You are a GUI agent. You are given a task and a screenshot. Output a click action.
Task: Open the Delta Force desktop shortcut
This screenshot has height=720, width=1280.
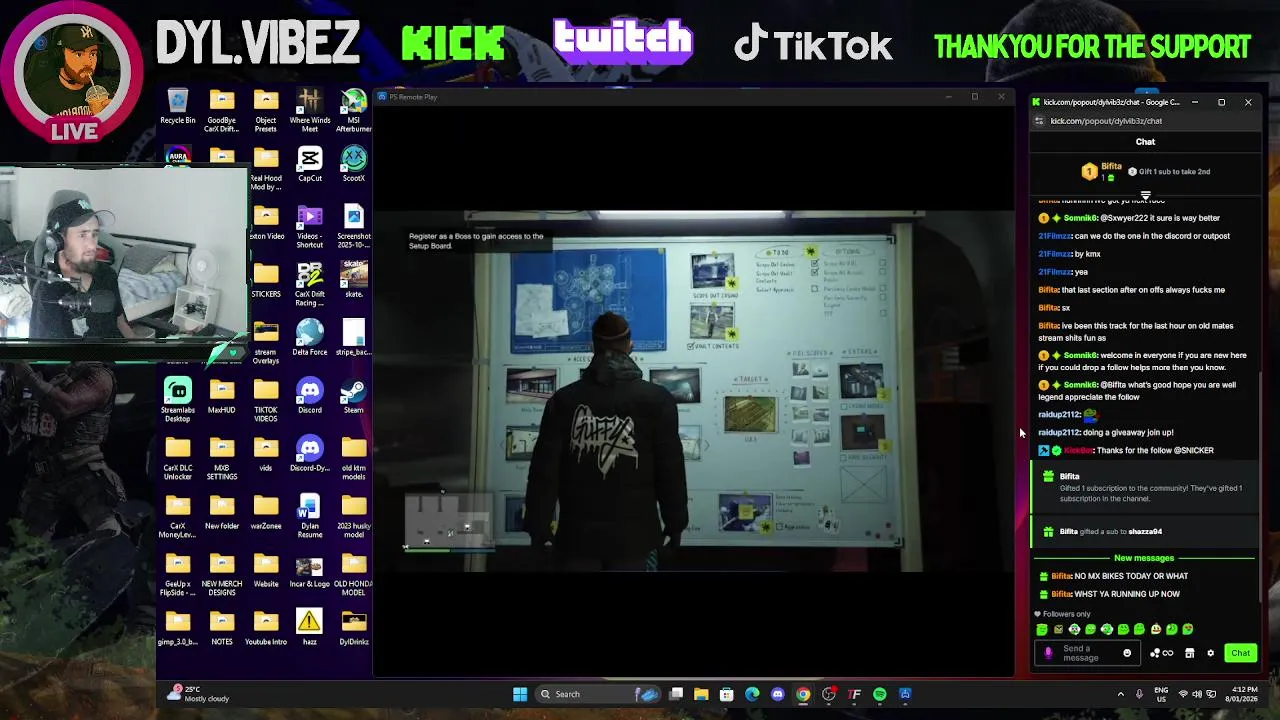[x=310, y=339]
